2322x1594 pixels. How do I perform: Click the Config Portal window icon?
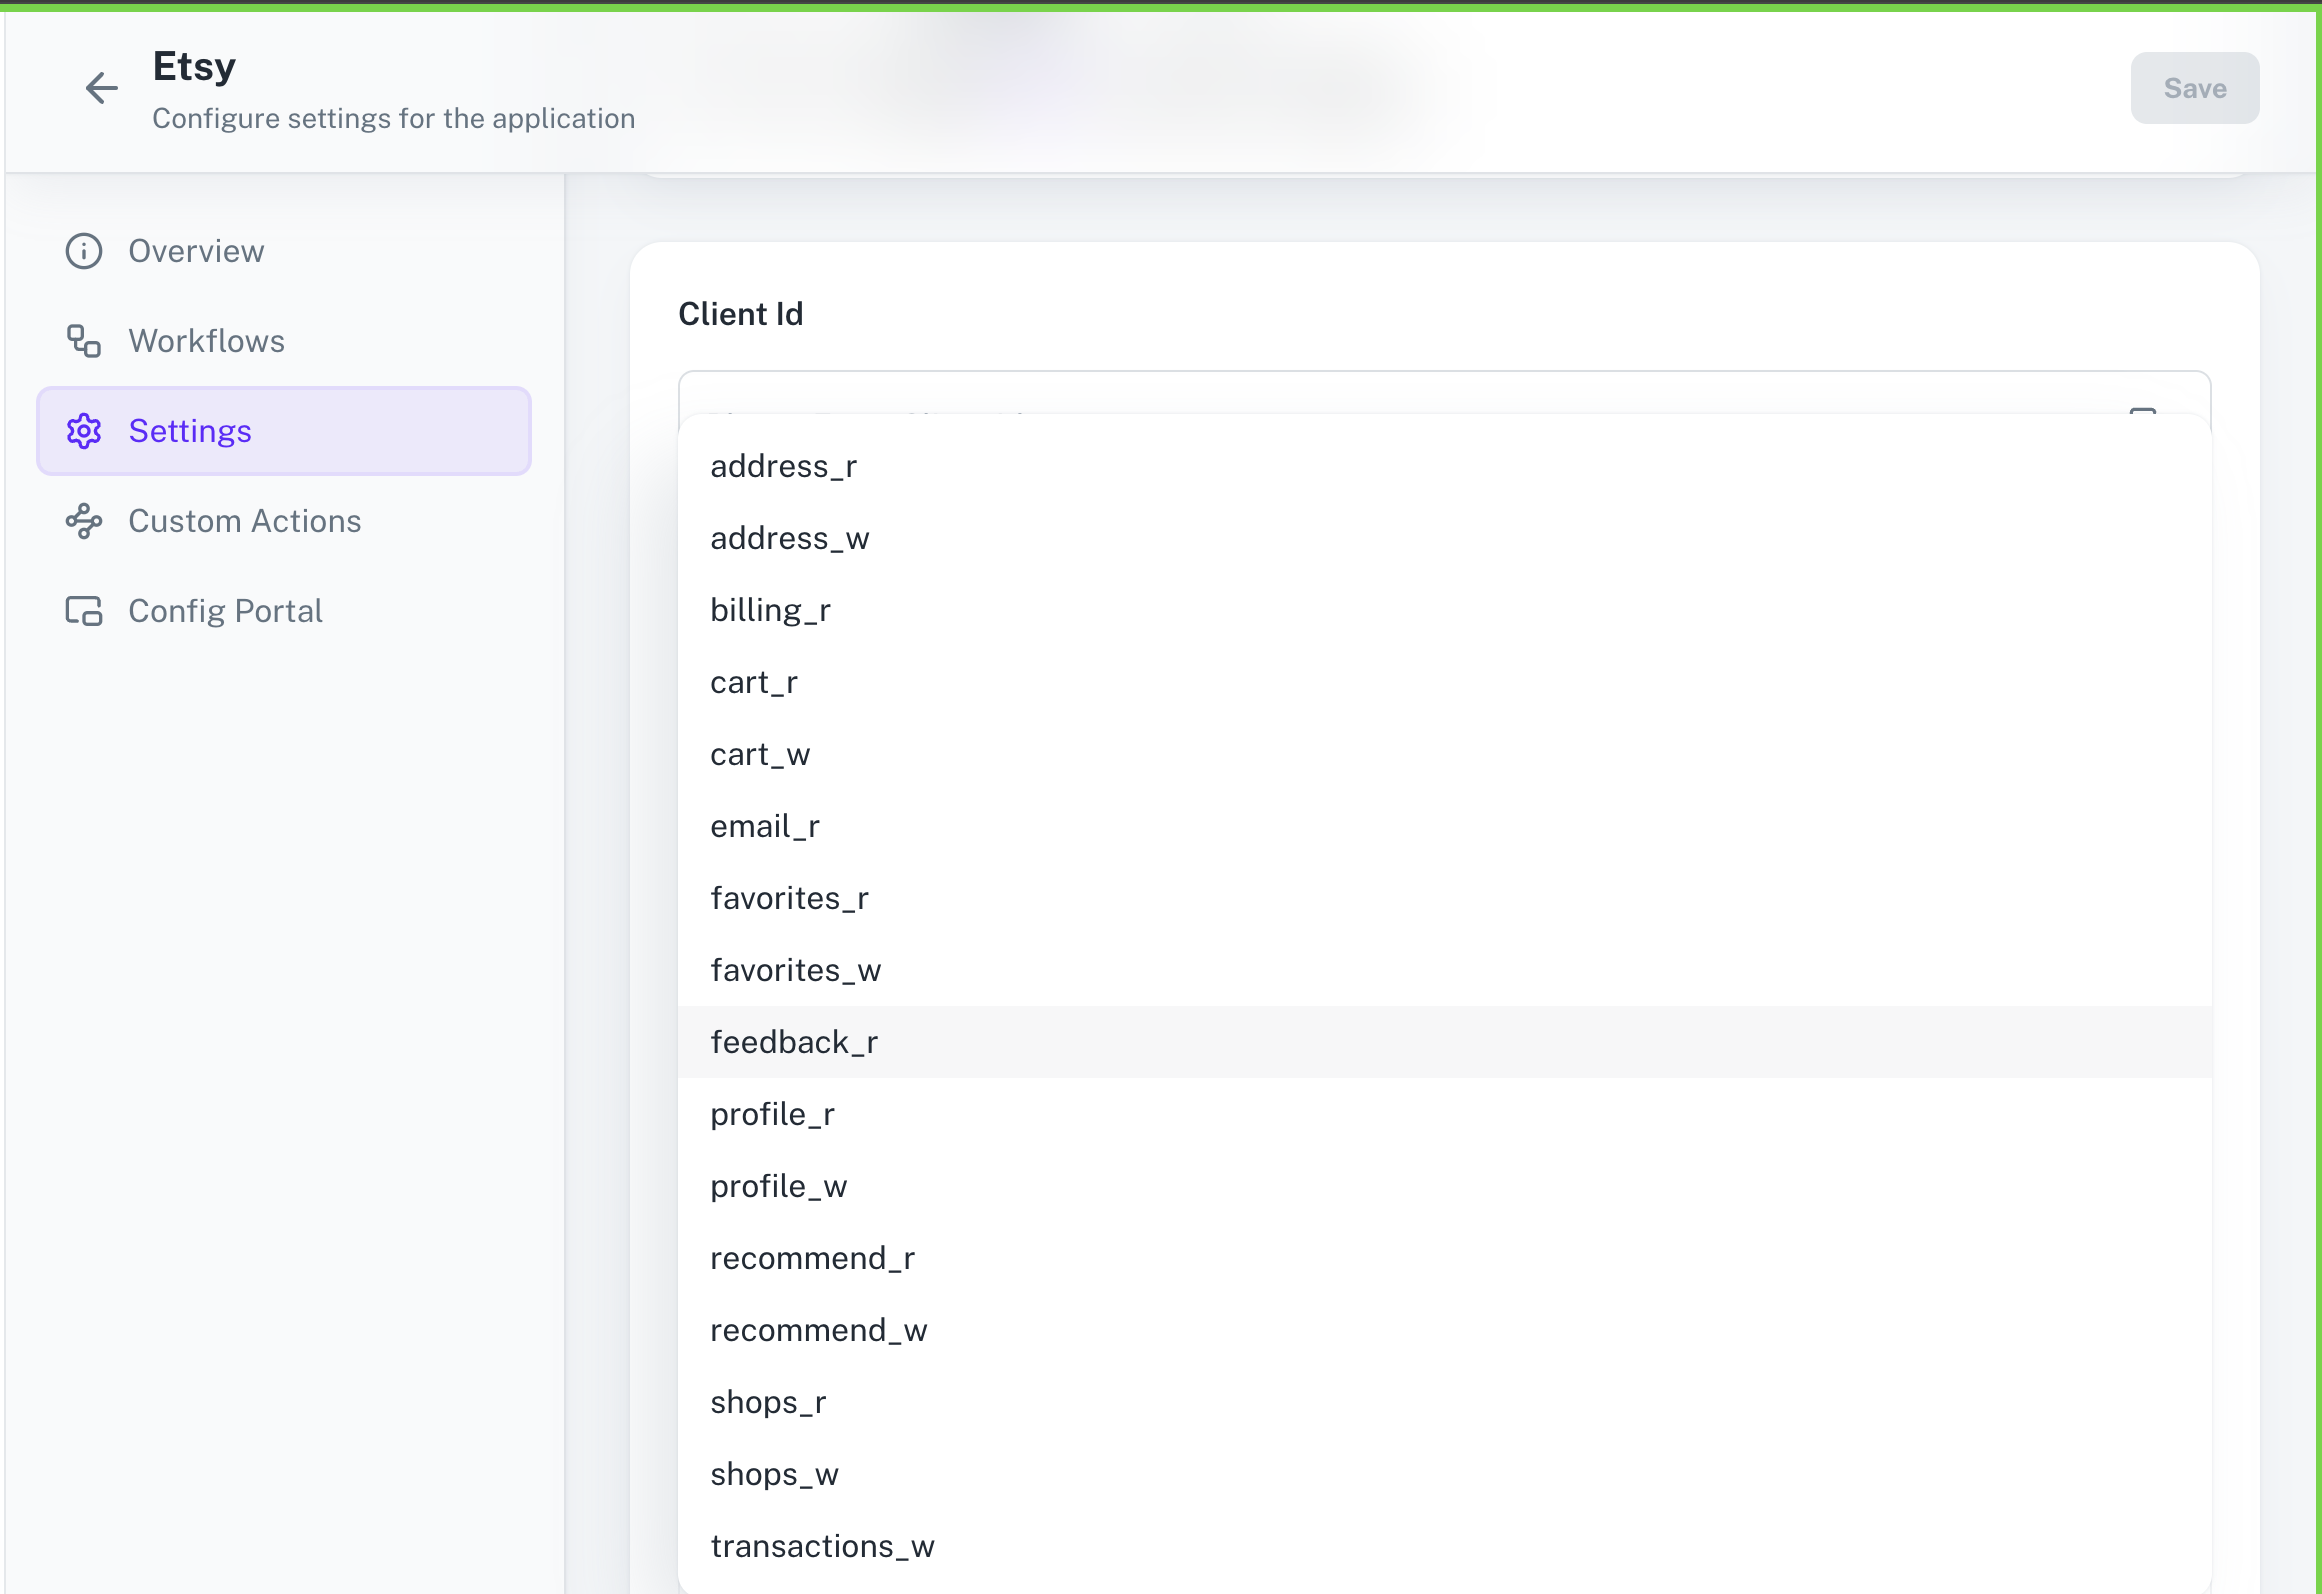(83, 610)
